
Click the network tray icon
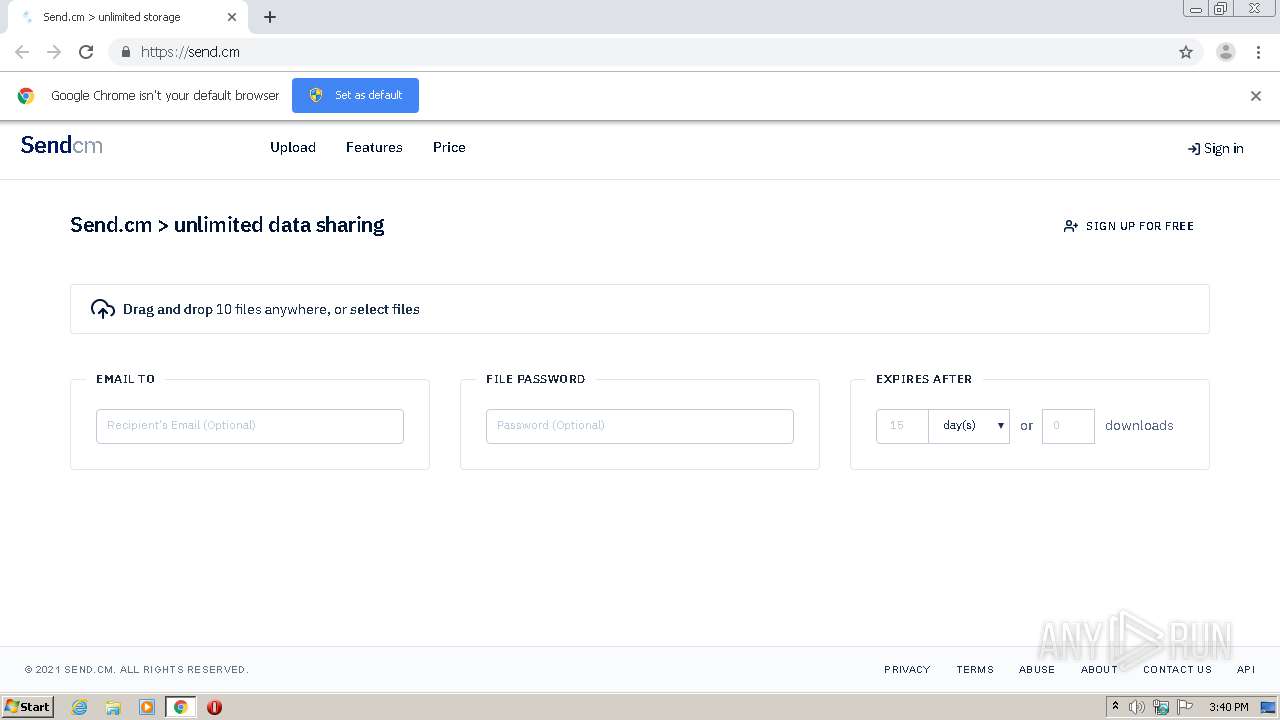(x=1161, y=707)
